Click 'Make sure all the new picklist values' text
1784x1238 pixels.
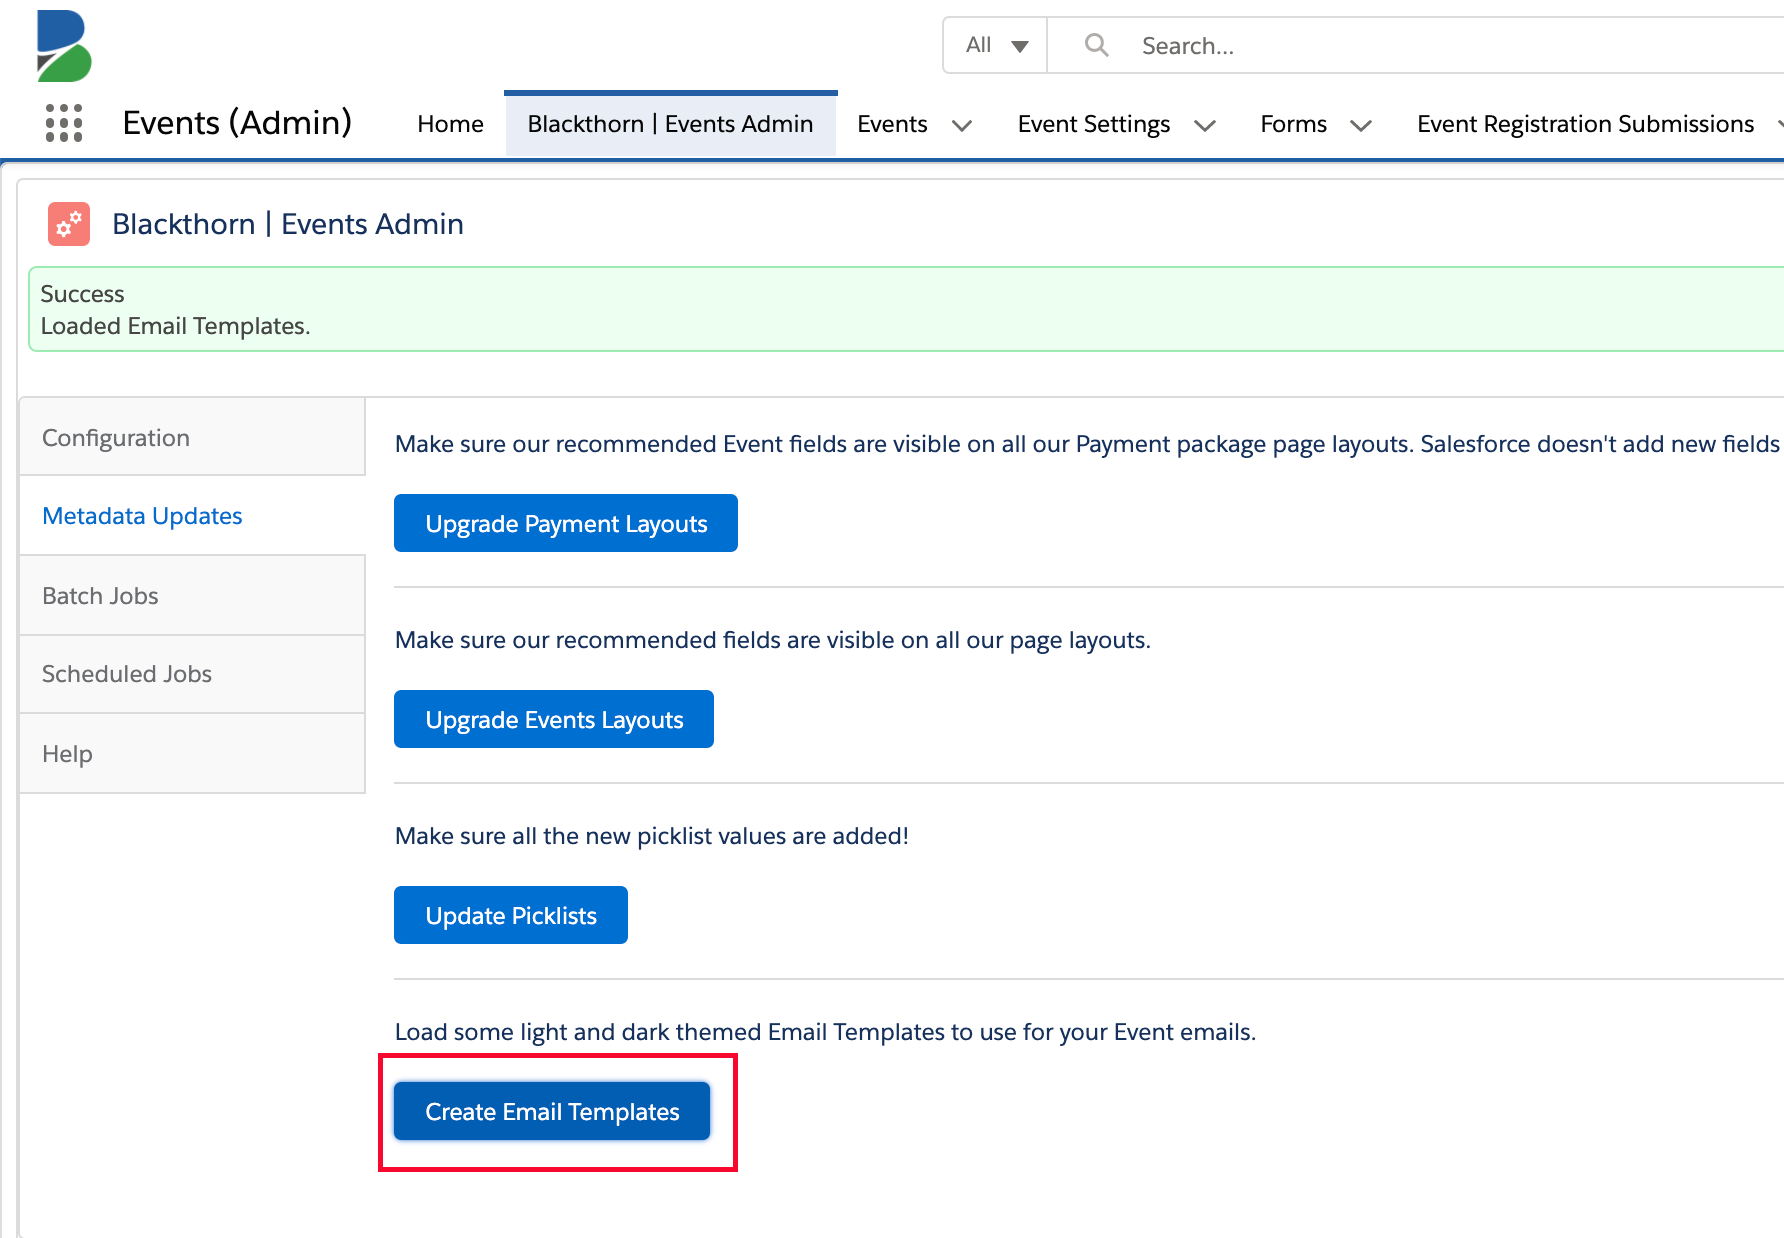(652, 836)
